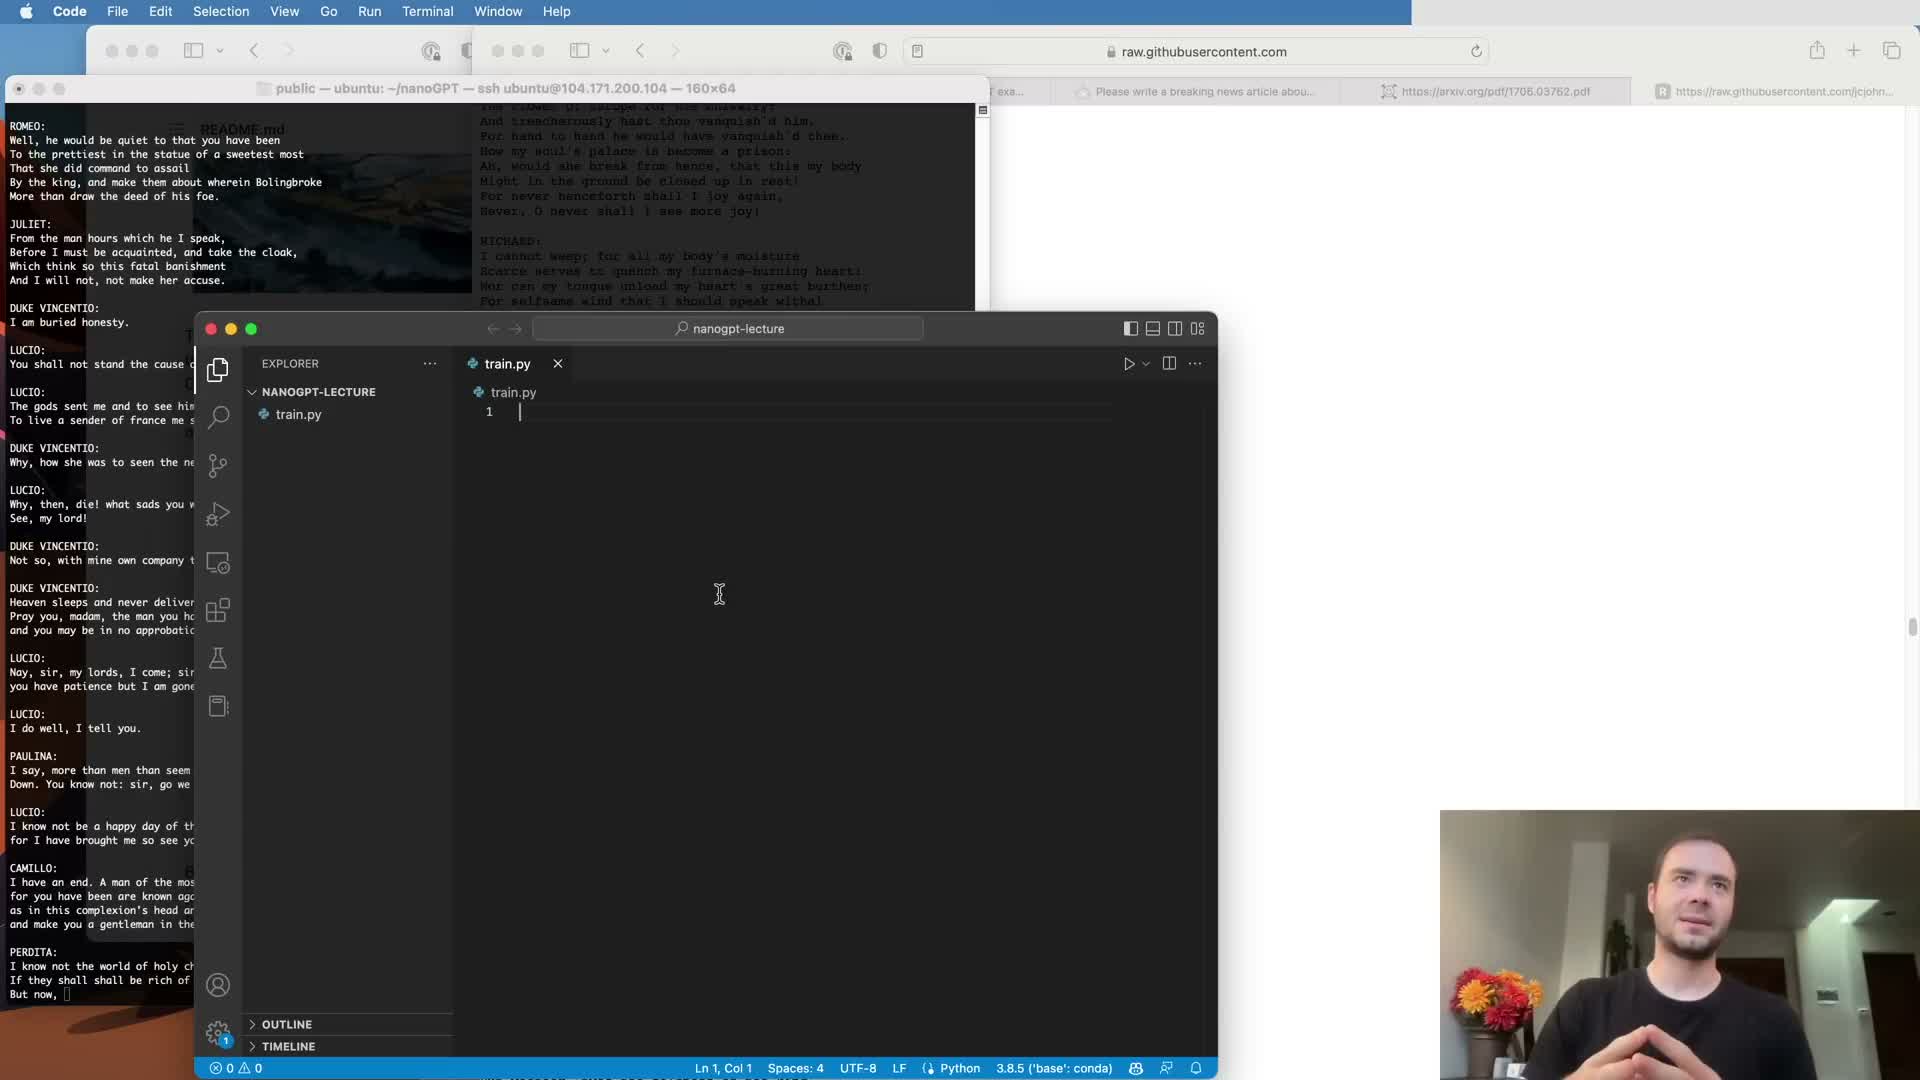Open Source Control view icon
Screen dimensions: 1920x1080
click(x=218, y=465)
